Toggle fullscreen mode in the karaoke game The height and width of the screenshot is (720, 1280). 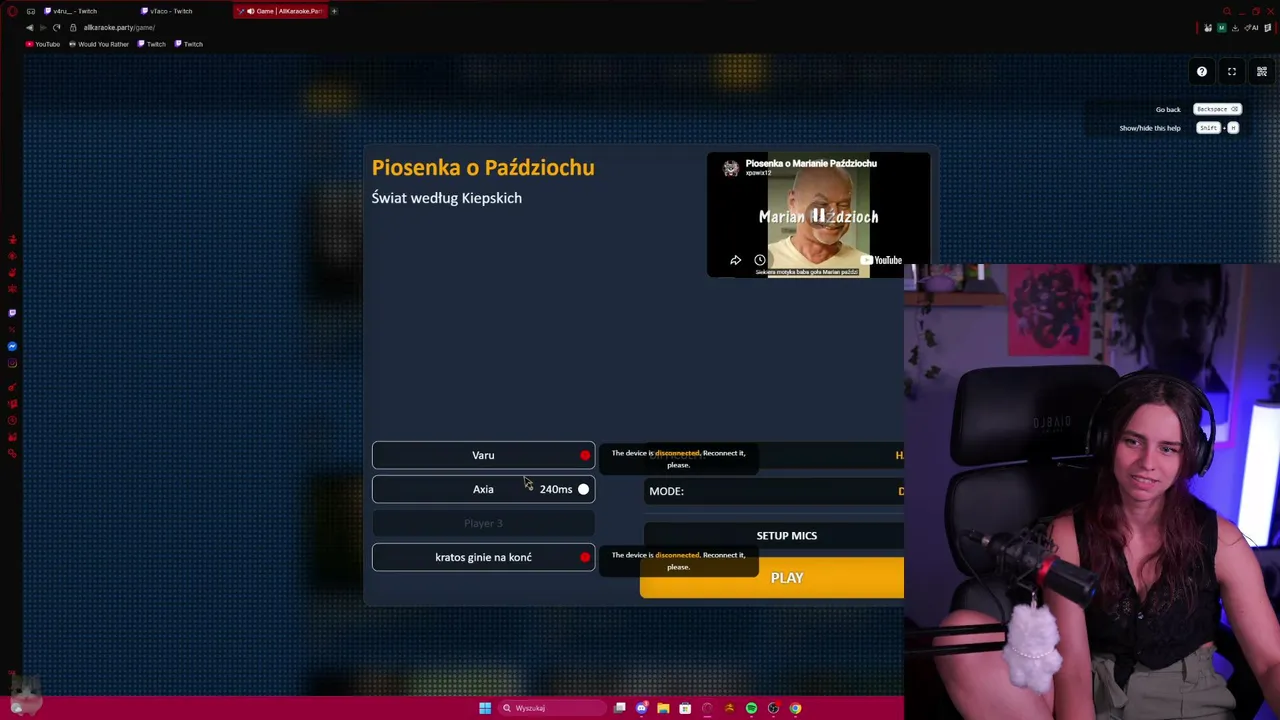tap(1232, 71)
